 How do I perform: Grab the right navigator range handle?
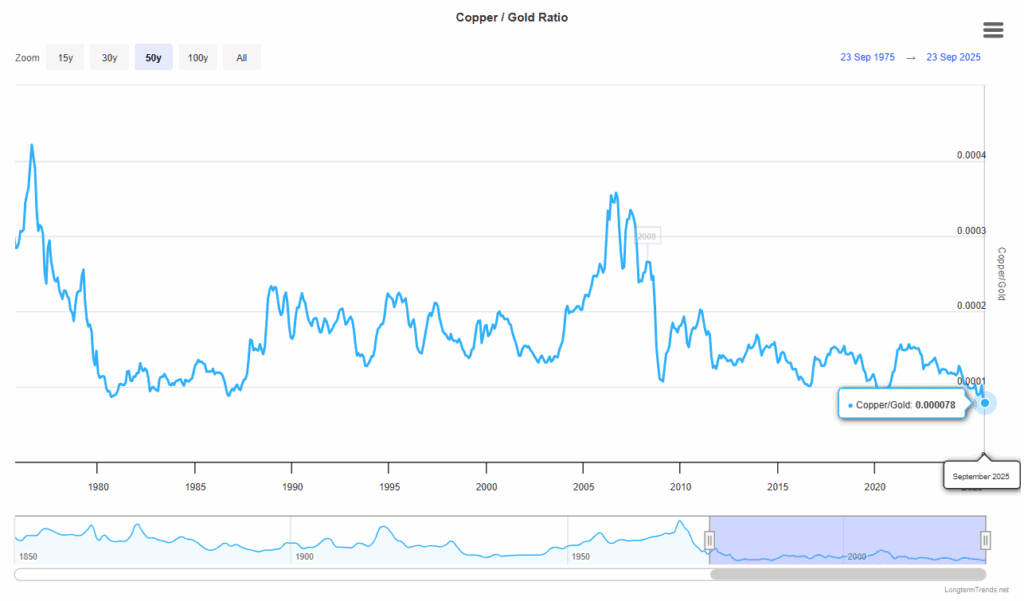[985, 541]
